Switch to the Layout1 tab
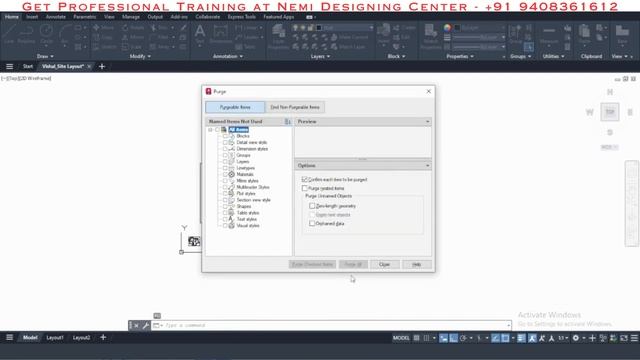This screenshot has height=360, width=640. click(x=55, y=338)
